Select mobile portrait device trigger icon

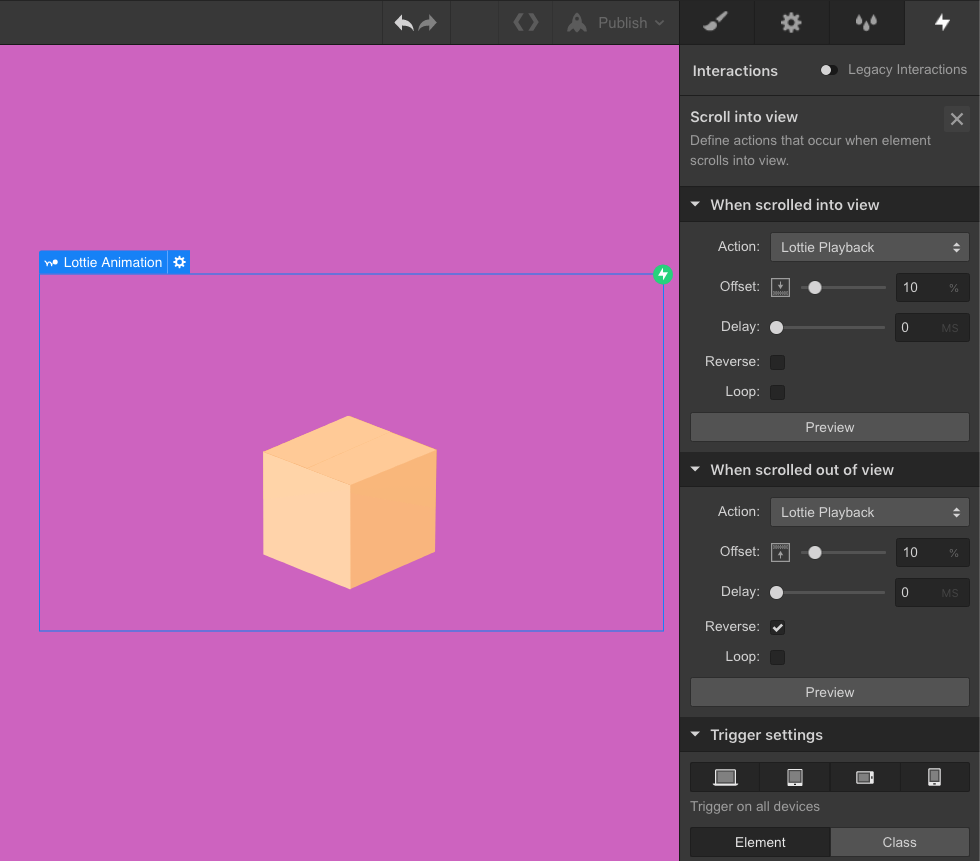point(934,777)
